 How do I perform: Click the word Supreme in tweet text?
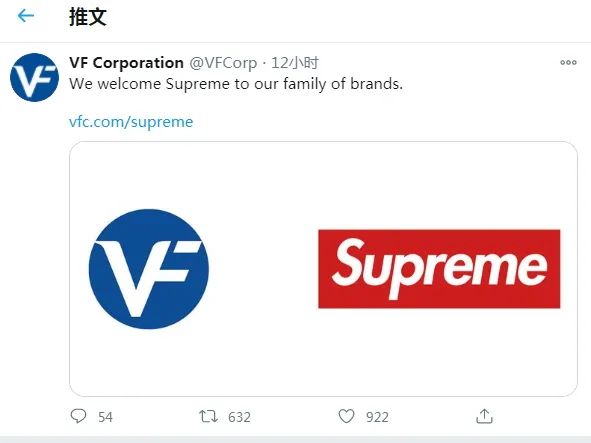click(x=198, y=84)
